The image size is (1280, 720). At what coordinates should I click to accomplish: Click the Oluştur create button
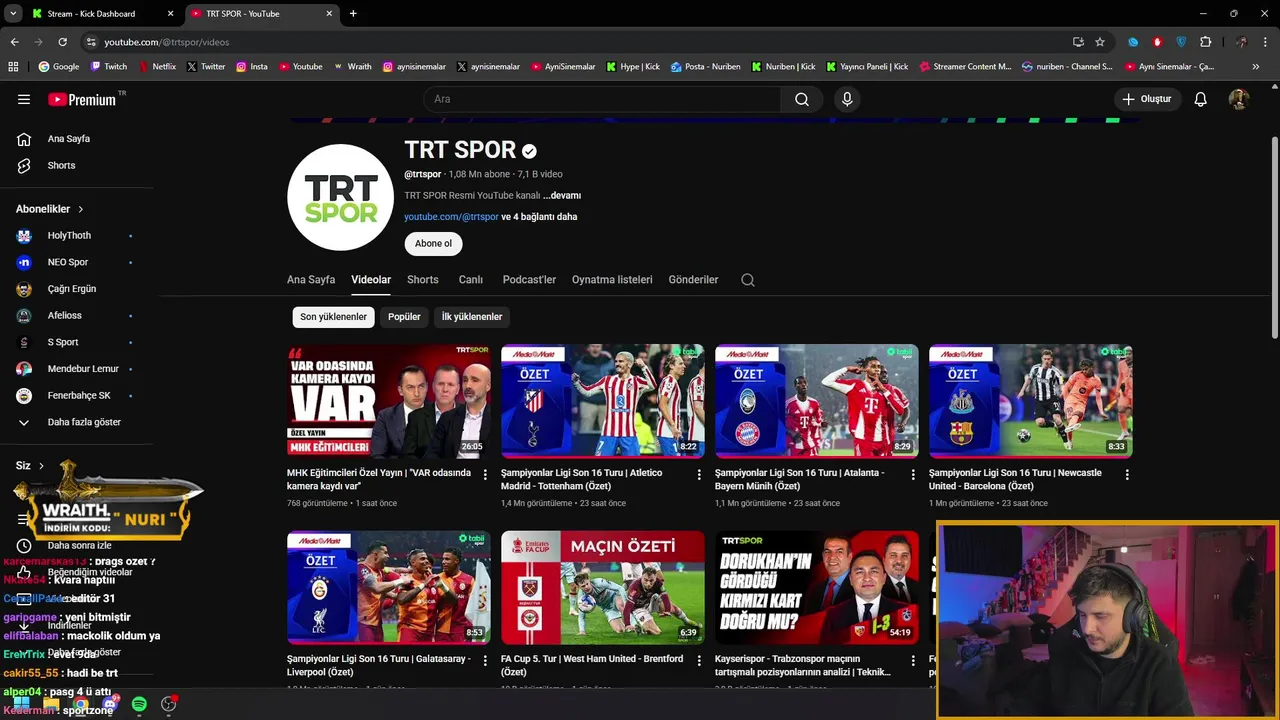click(1148, 99)
